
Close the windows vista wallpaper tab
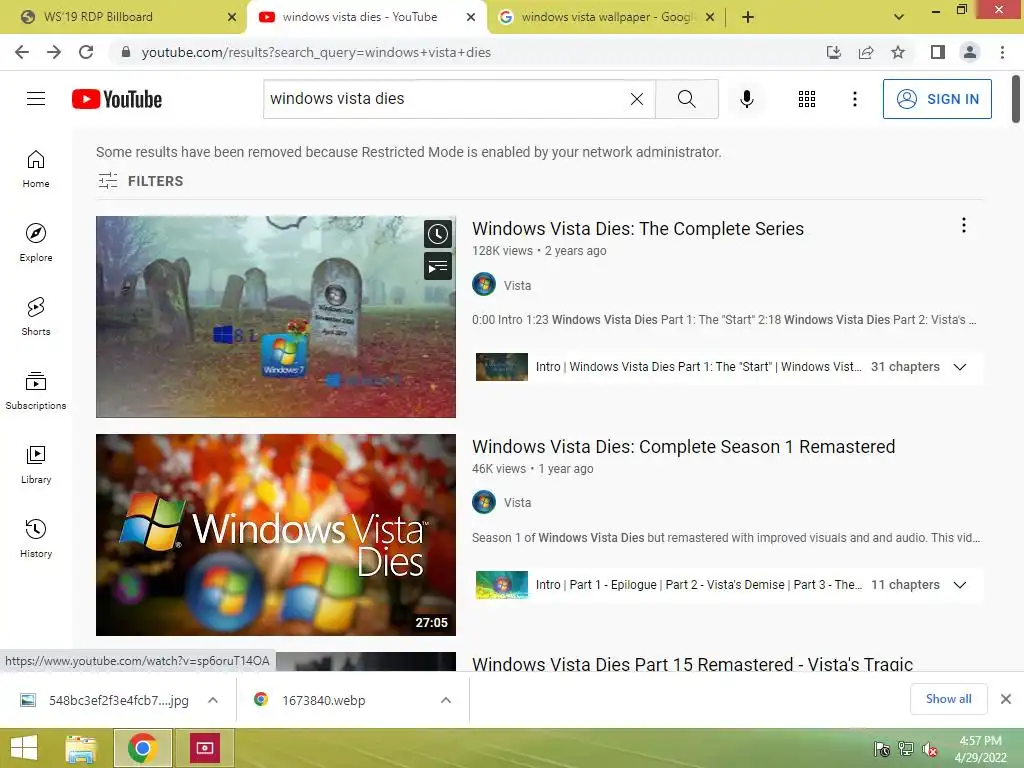pyautogui.click(x=710, y=17)
